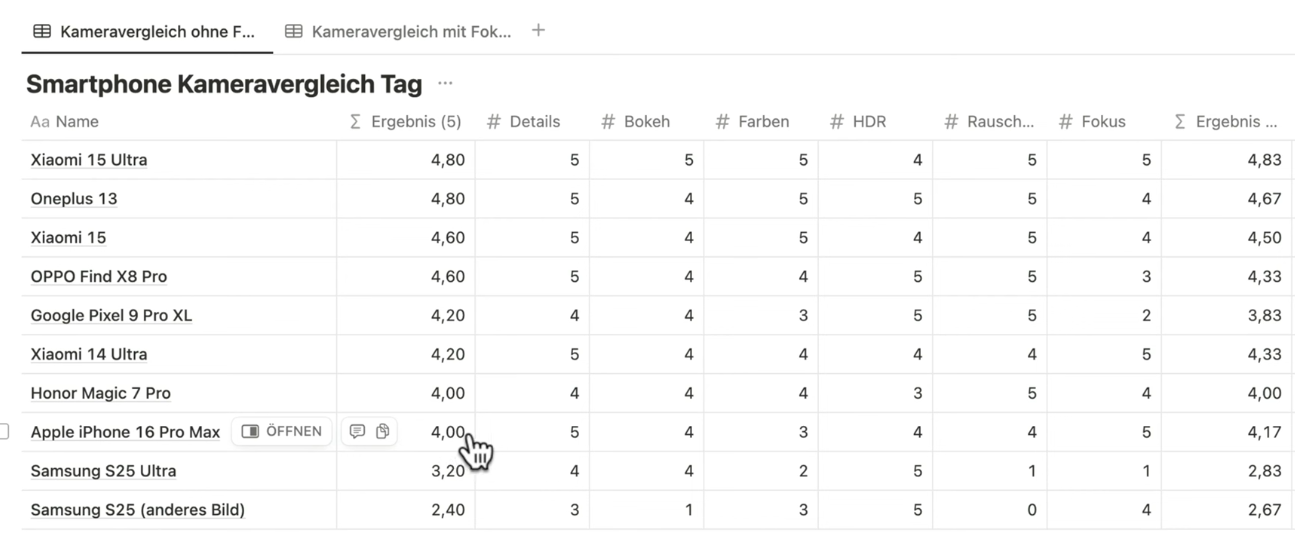Viewport: 1295px width, 533px height.
Task: Click the Aa icon of the Name column
Action: (40, 122)
